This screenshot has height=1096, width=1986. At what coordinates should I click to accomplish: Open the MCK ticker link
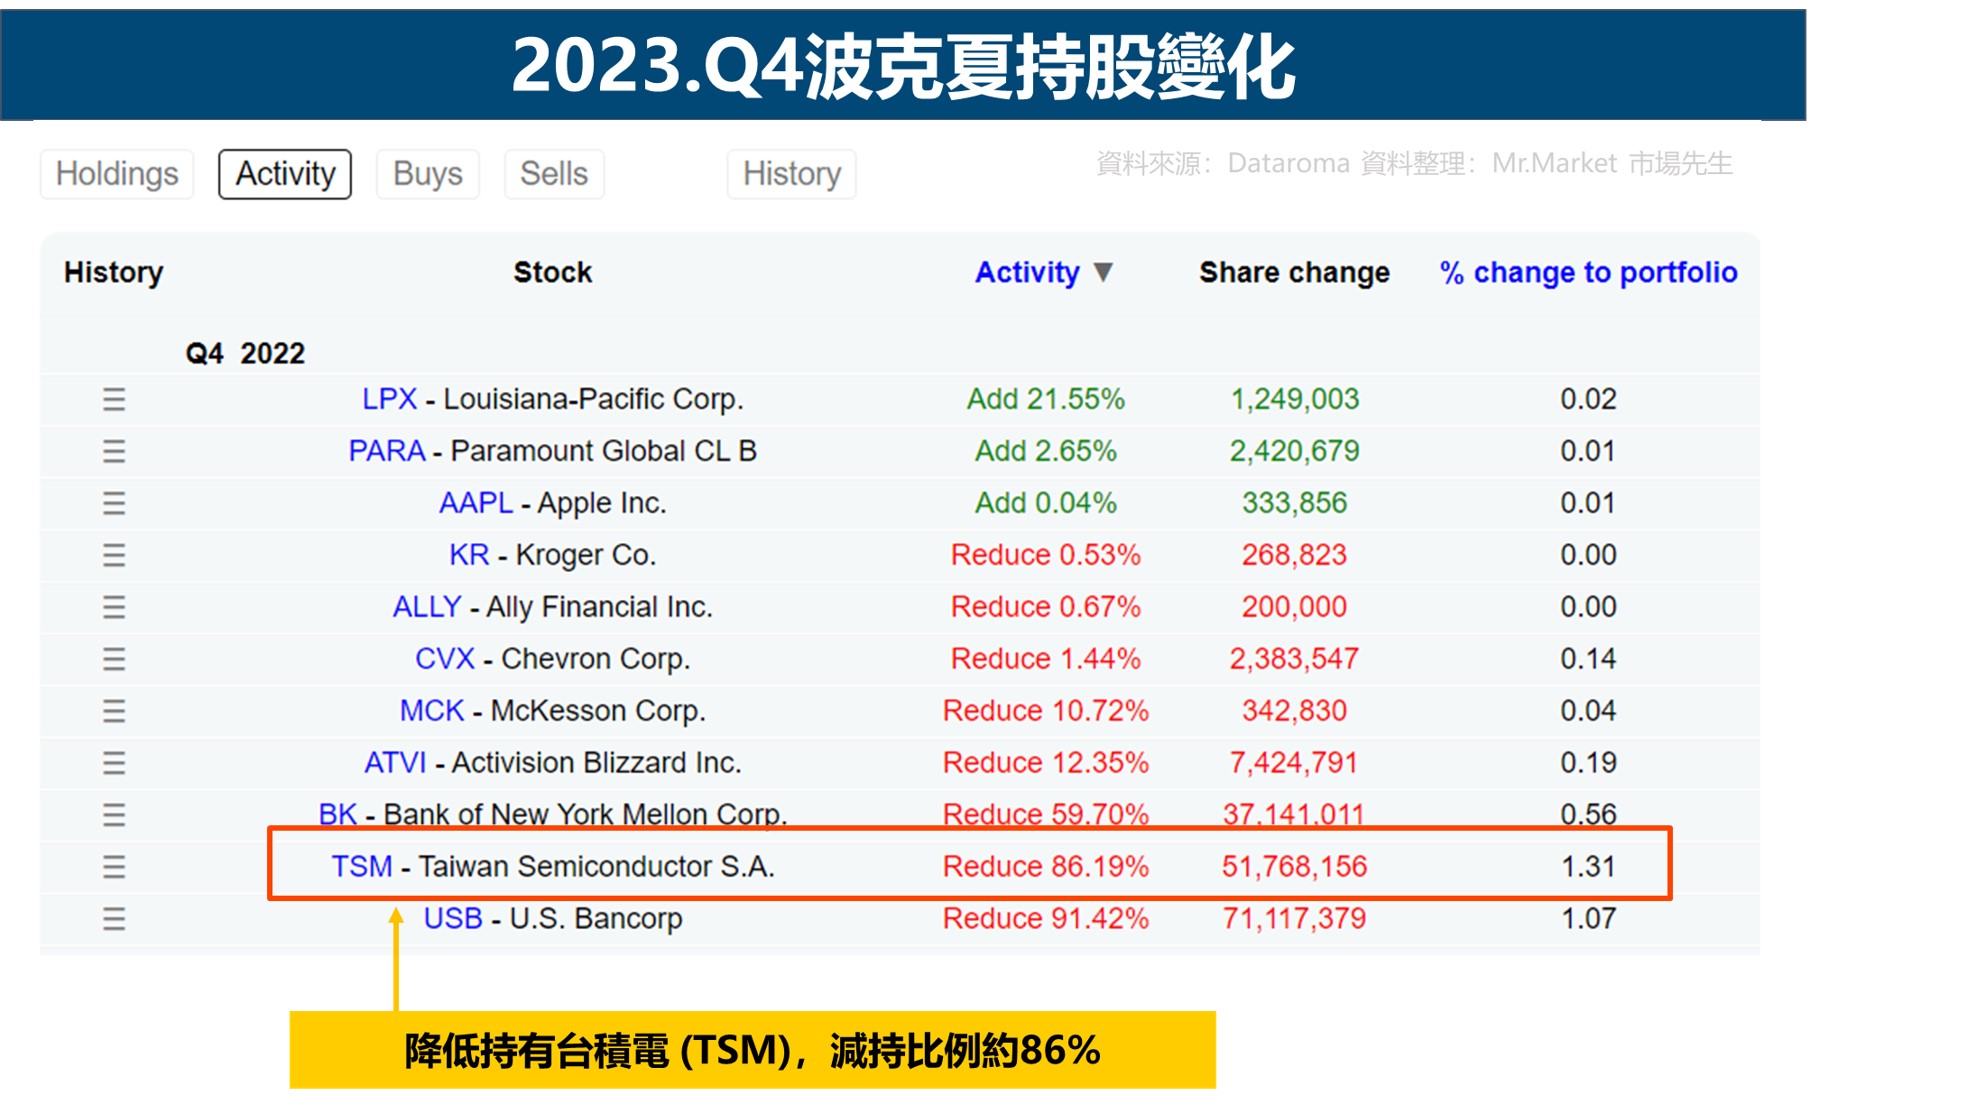pyautogui.click(x=432, y=711)
